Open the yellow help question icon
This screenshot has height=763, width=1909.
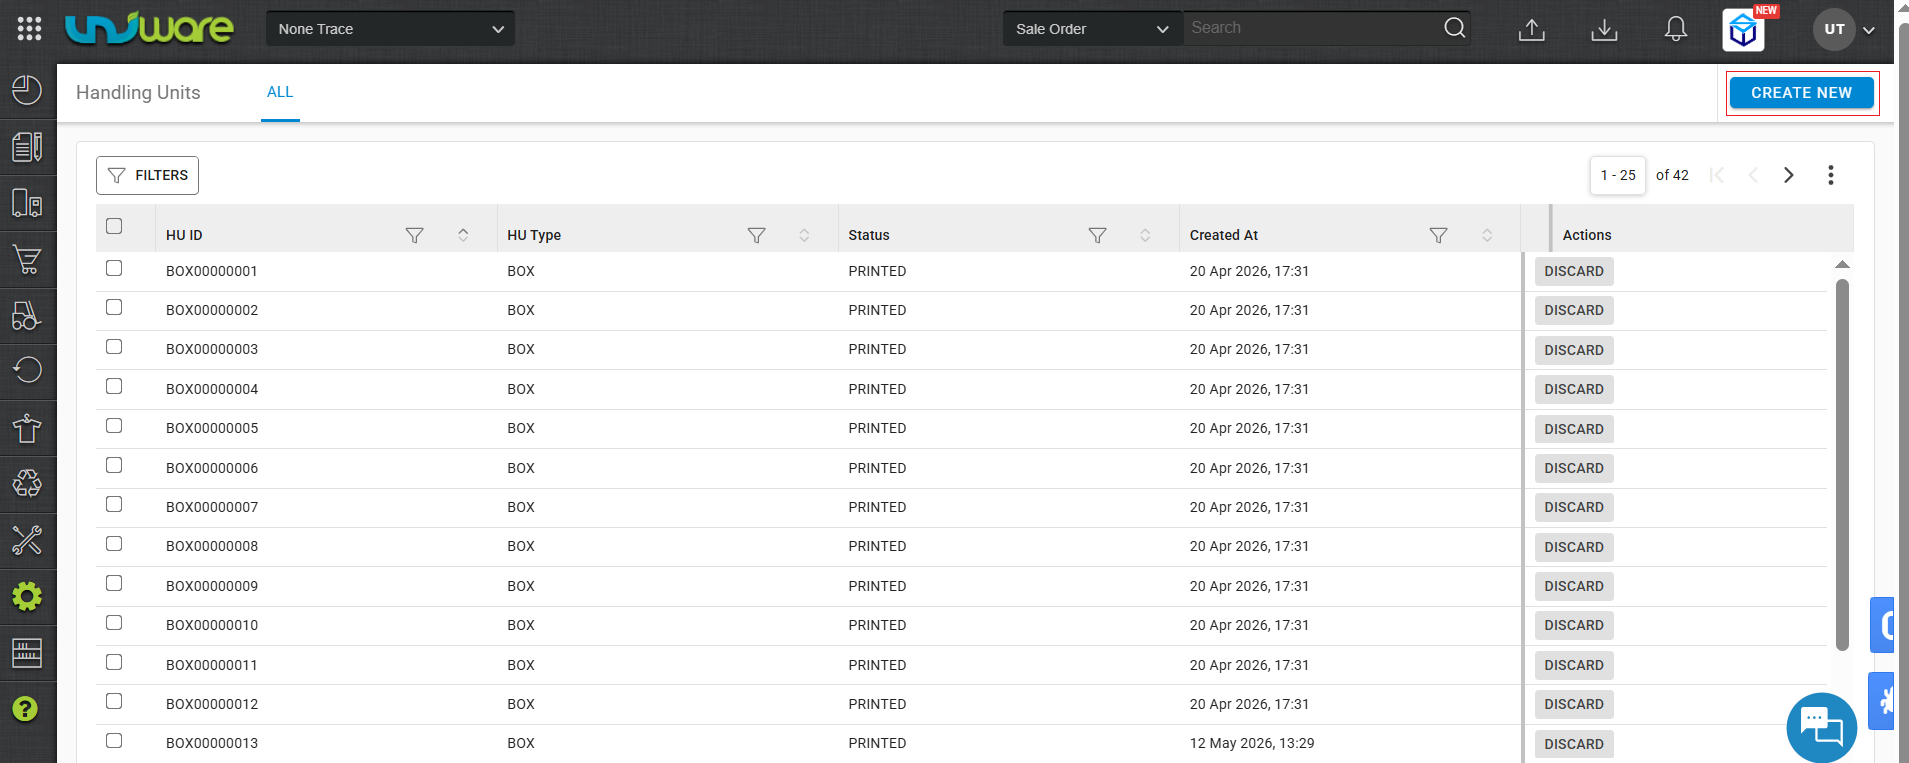pos(25,709)
